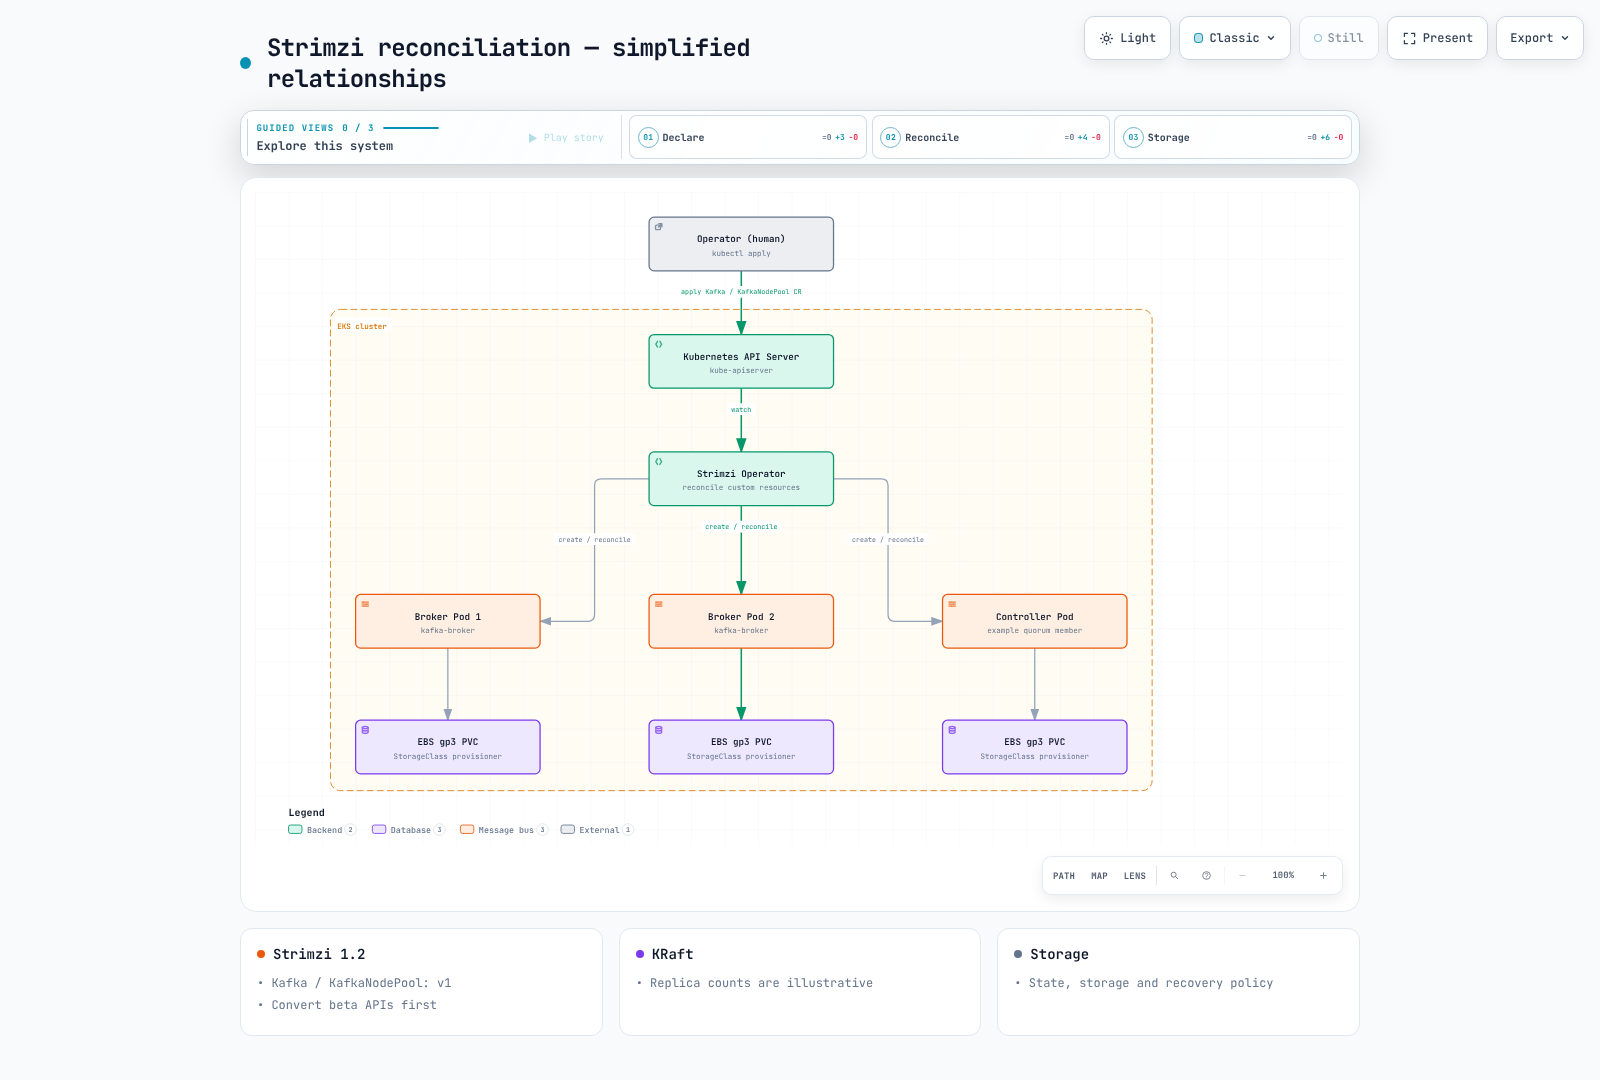Click the queue icon on Controller Pod

953,605
